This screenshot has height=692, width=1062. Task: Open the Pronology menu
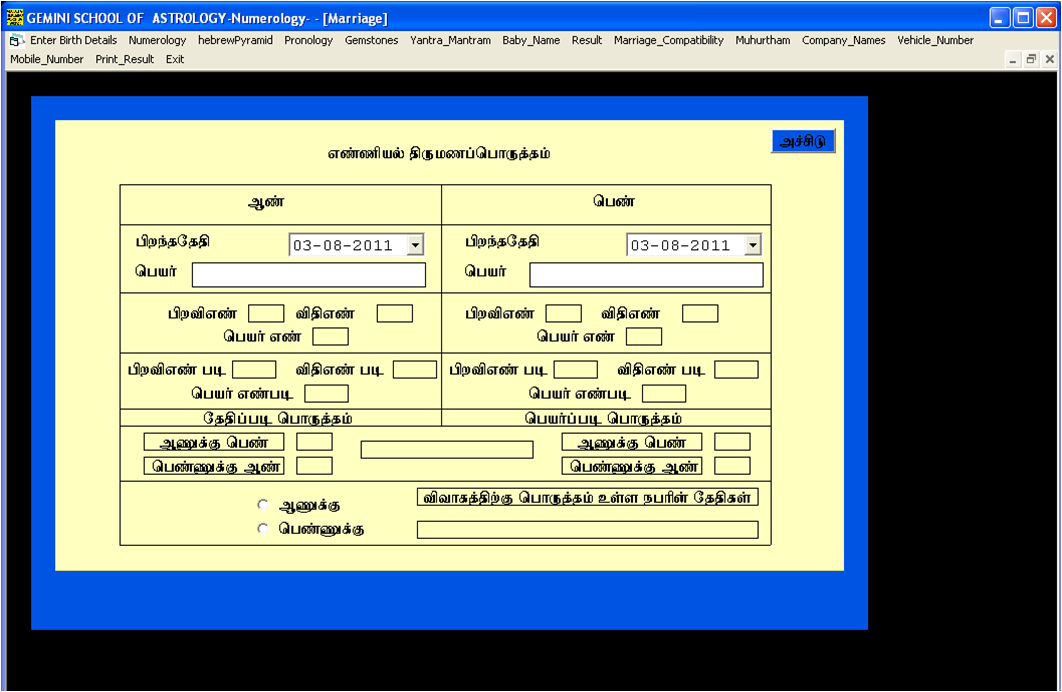point(308,40)
